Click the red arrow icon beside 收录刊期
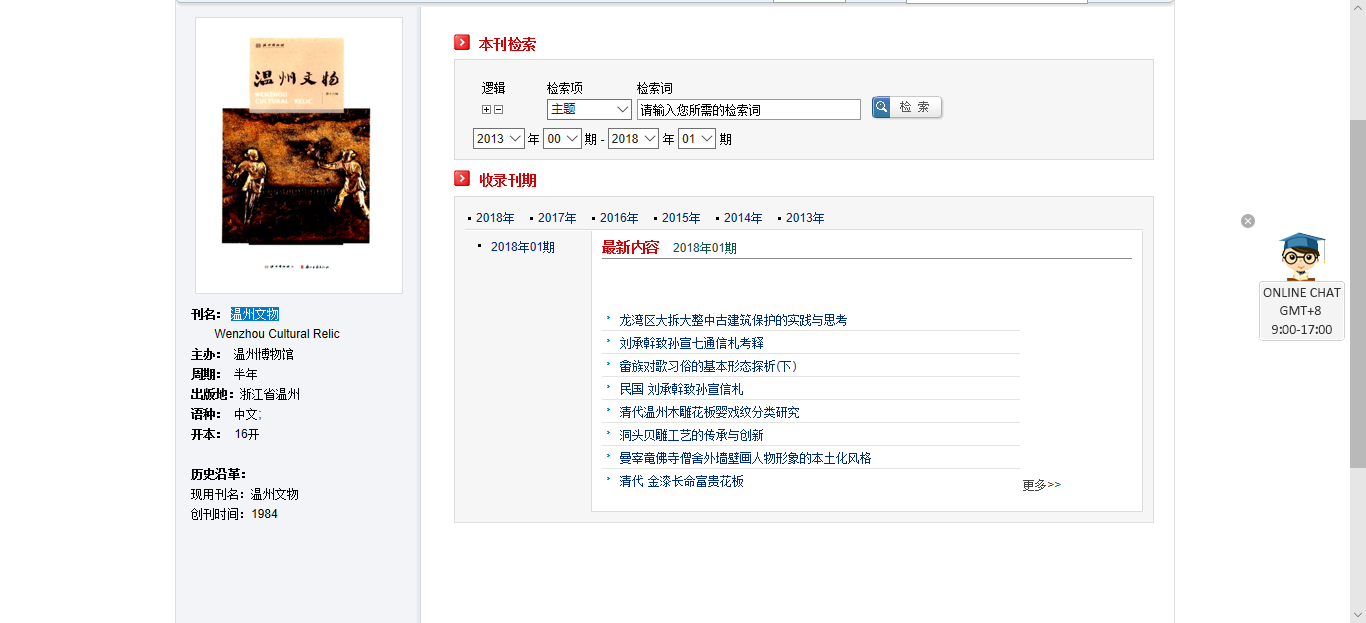 [x=462, y=179]
